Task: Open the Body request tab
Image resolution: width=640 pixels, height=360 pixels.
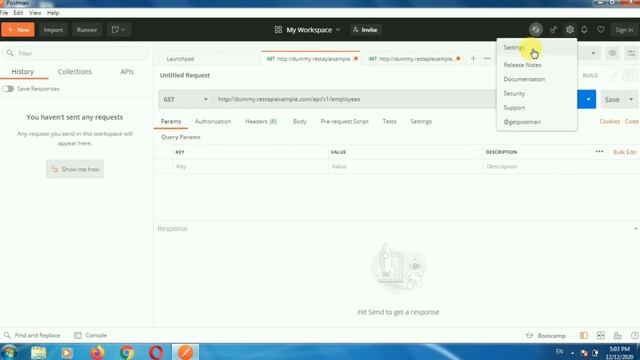Action: coord(300,122)
